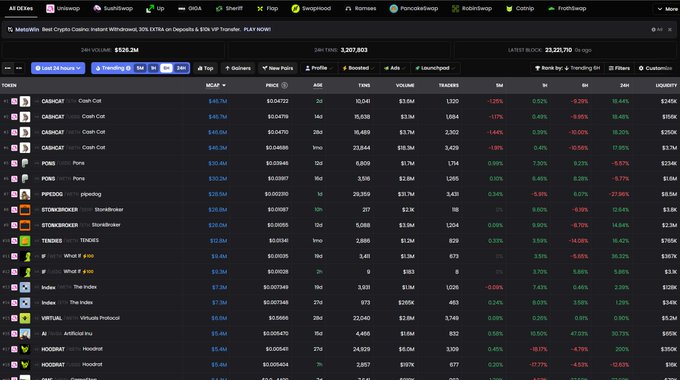Screen dimensions: 680x380
Task: Click the New Pairs button
Action: 278,68
